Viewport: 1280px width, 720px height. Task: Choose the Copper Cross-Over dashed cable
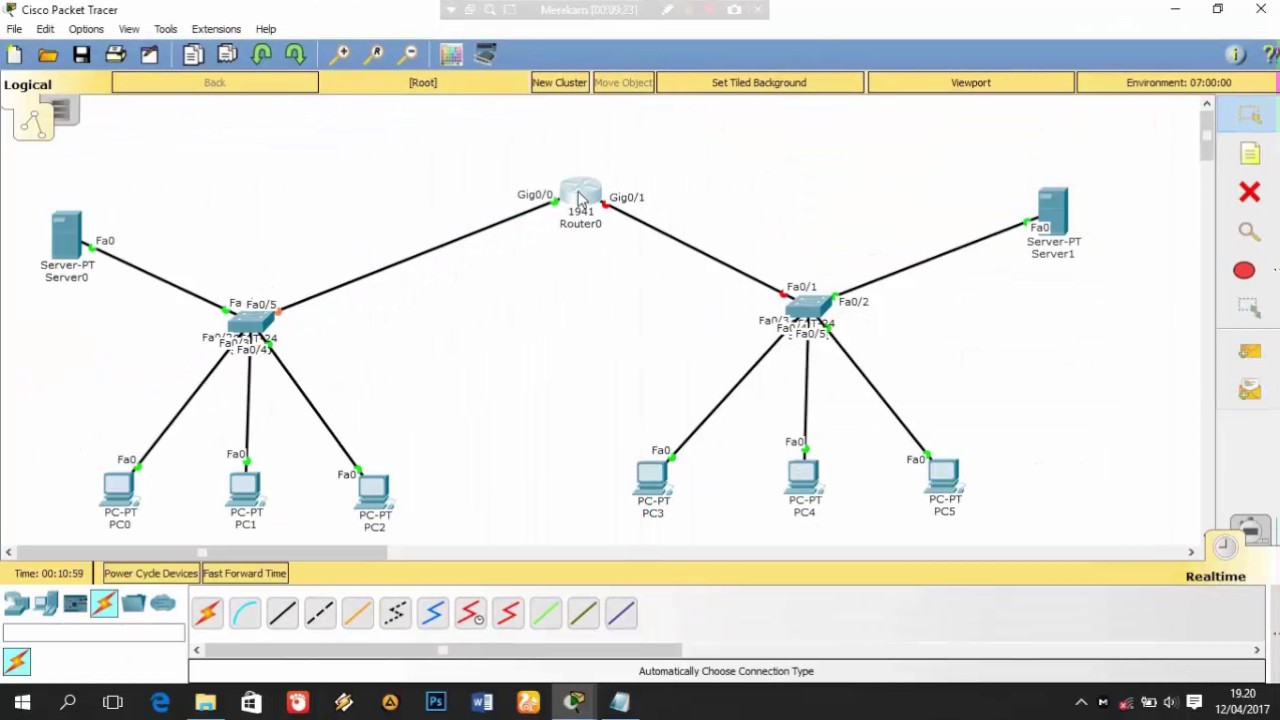click(320, 613)
